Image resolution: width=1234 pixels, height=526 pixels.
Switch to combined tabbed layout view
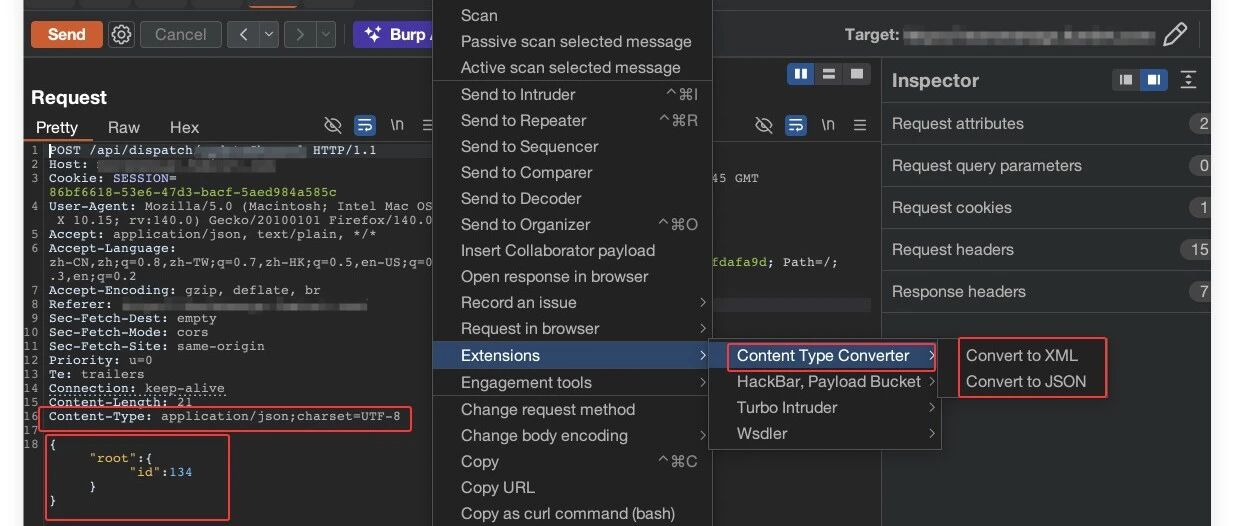click(857, 74)
